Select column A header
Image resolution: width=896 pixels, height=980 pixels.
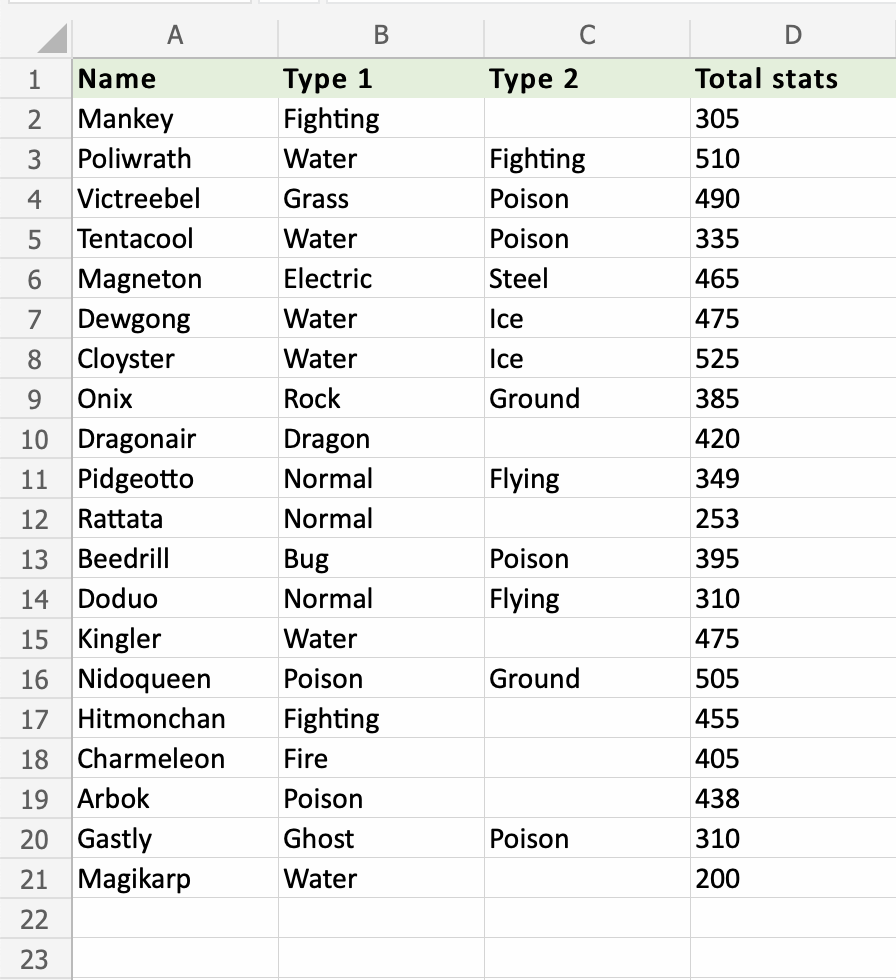pyautogui.click(x=175, y=36)
